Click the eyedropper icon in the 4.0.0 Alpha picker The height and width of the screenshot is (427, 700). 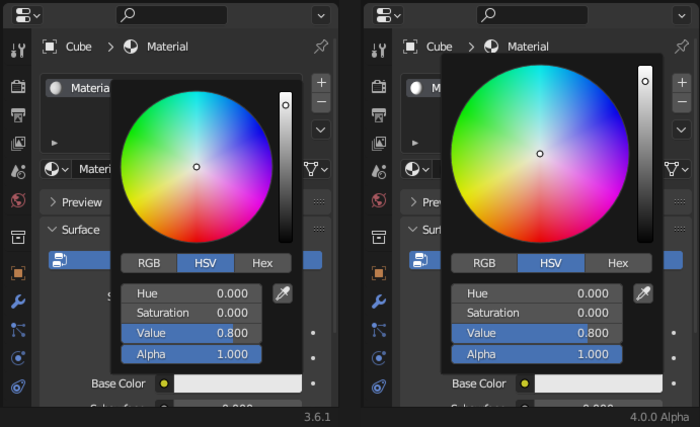click(x=642, y=293)
